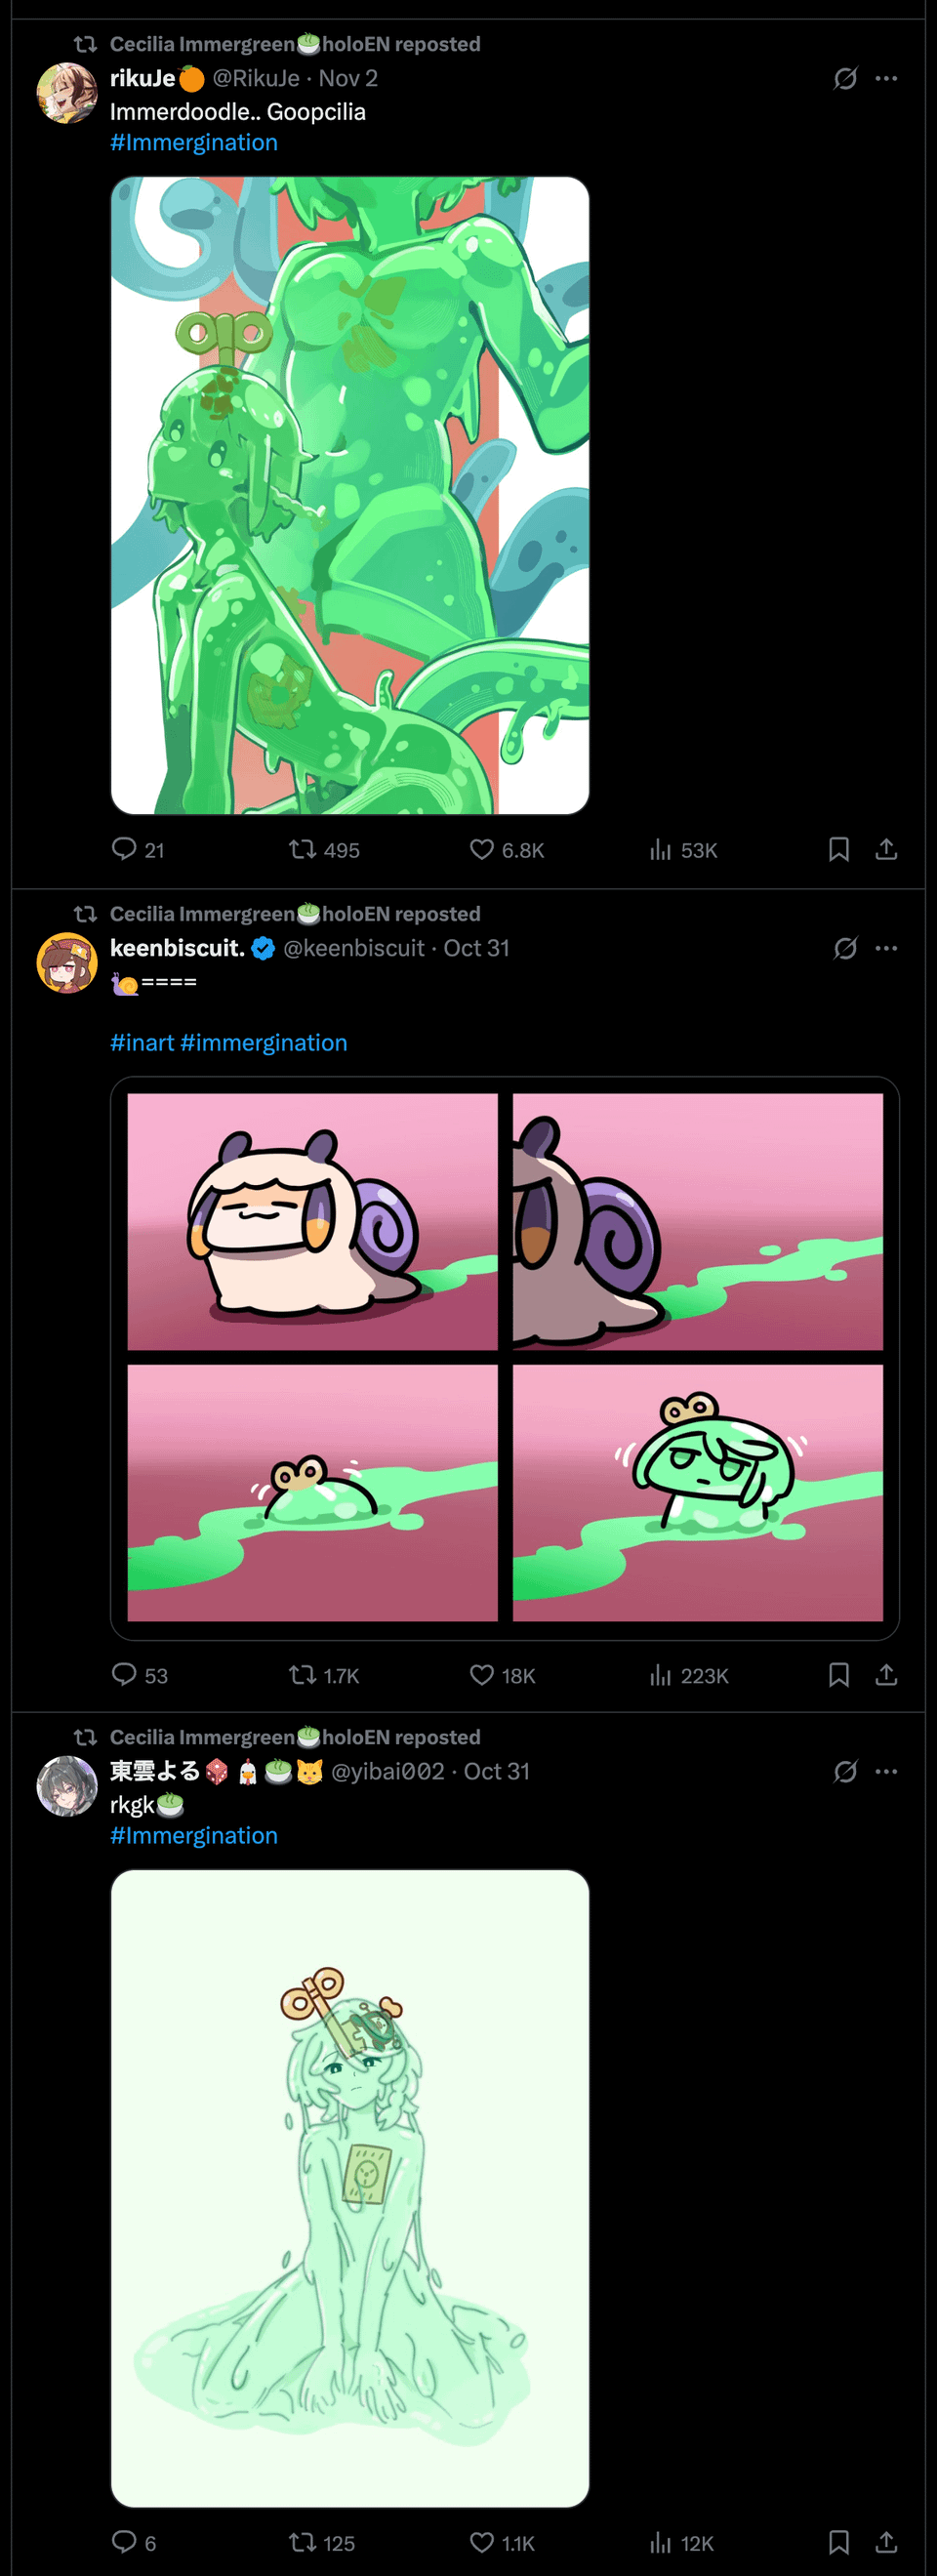Open more options on @yibai002's post
937x2576 pixels.
(x=886, y=1771)
